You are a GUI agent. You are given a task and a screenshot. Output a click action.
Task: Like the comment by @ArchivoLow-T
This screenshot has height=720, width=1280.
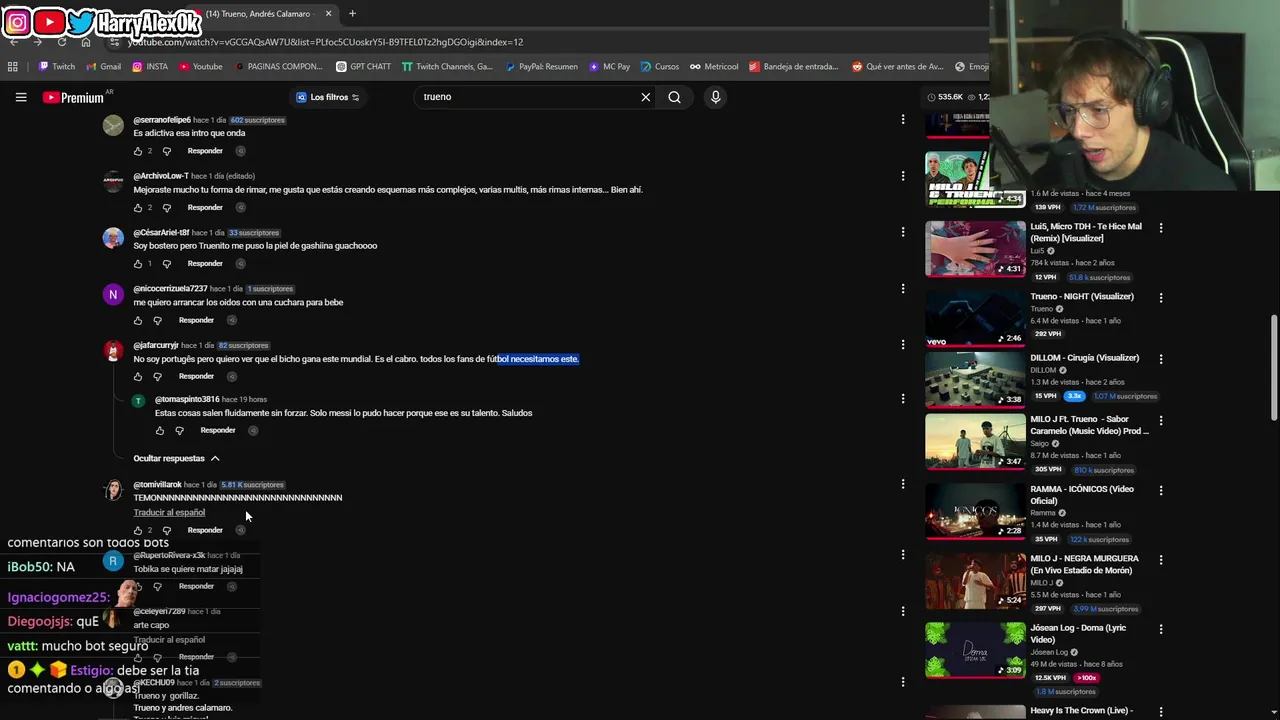click(138, 208)
